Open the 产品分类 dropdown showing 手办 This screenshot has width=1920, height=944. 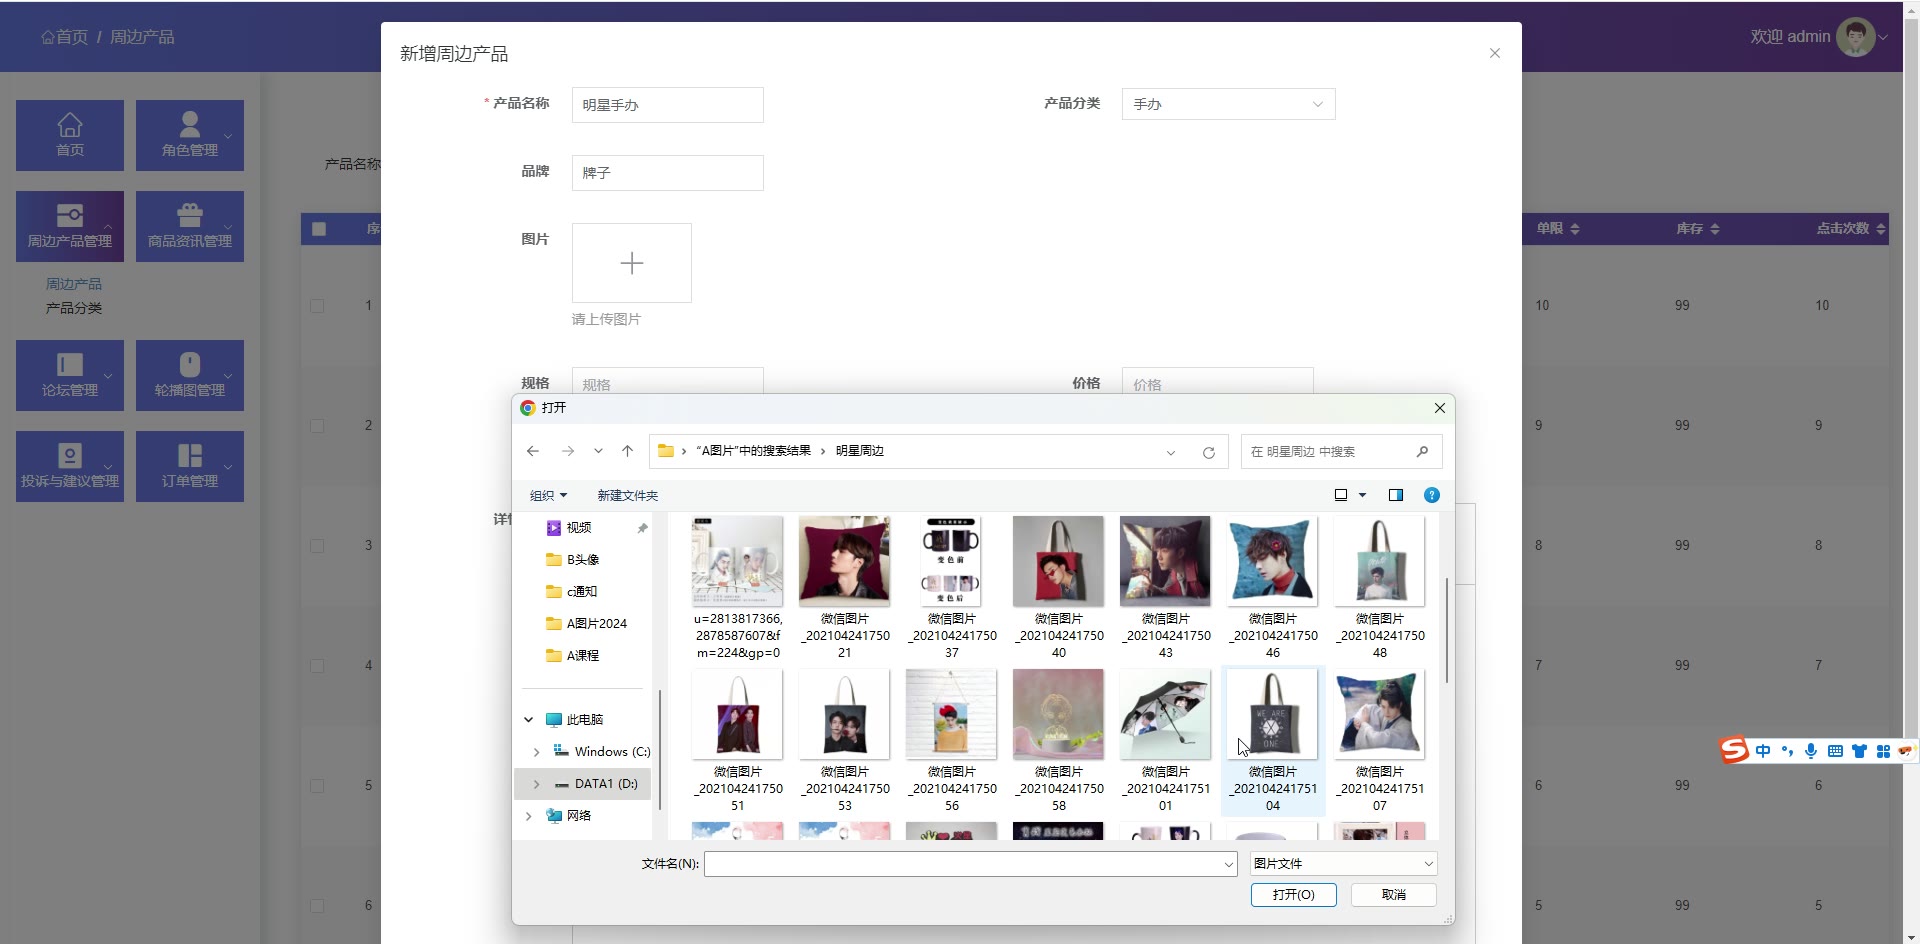(1228, 104)
